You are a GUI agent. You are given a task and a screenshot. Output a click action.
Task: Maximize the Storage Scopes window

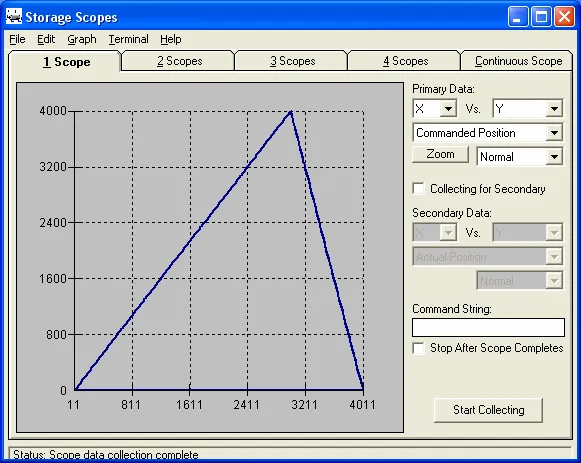click(541, 17)
